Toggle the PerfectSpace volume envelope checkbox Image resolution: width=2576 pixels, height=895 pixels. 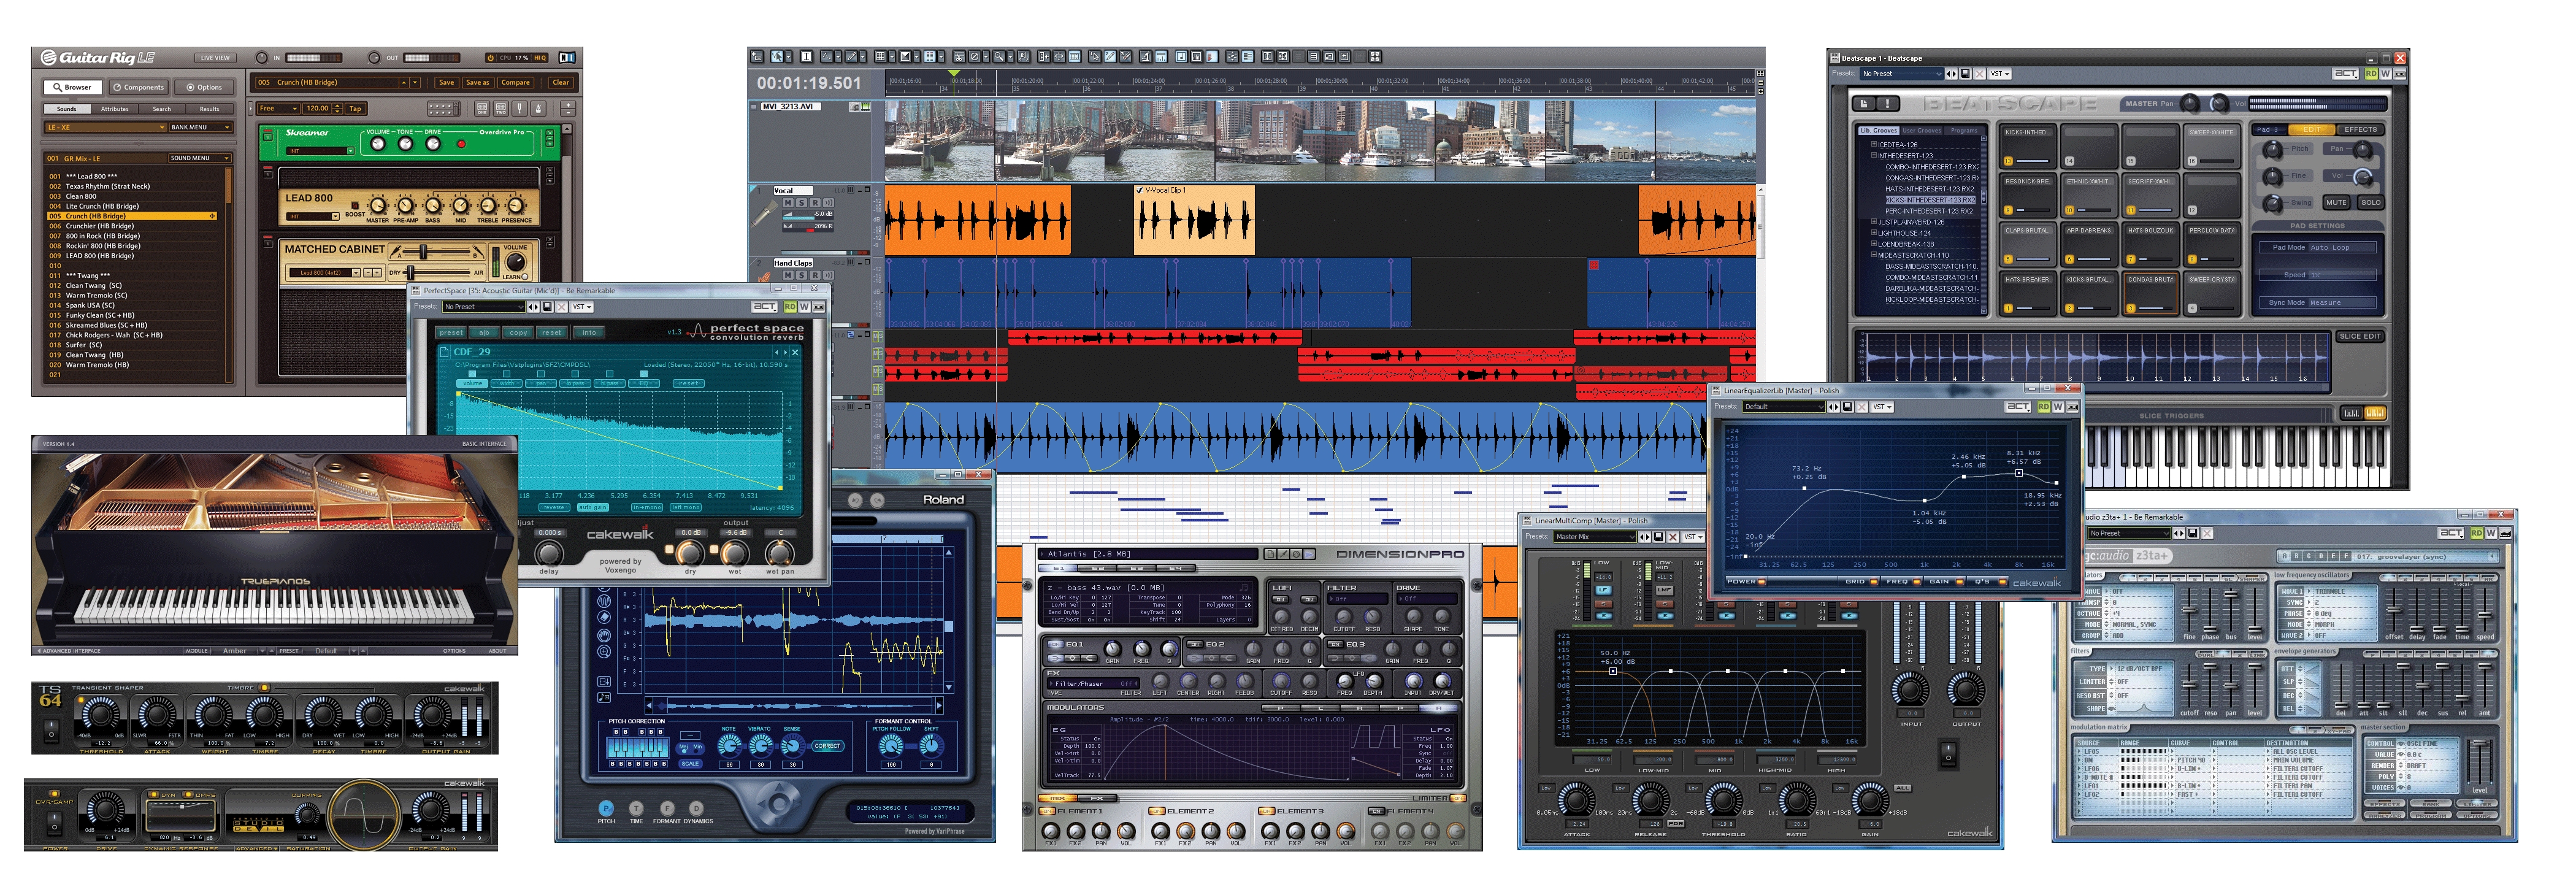pyautogui.click(x=472, y=374)
